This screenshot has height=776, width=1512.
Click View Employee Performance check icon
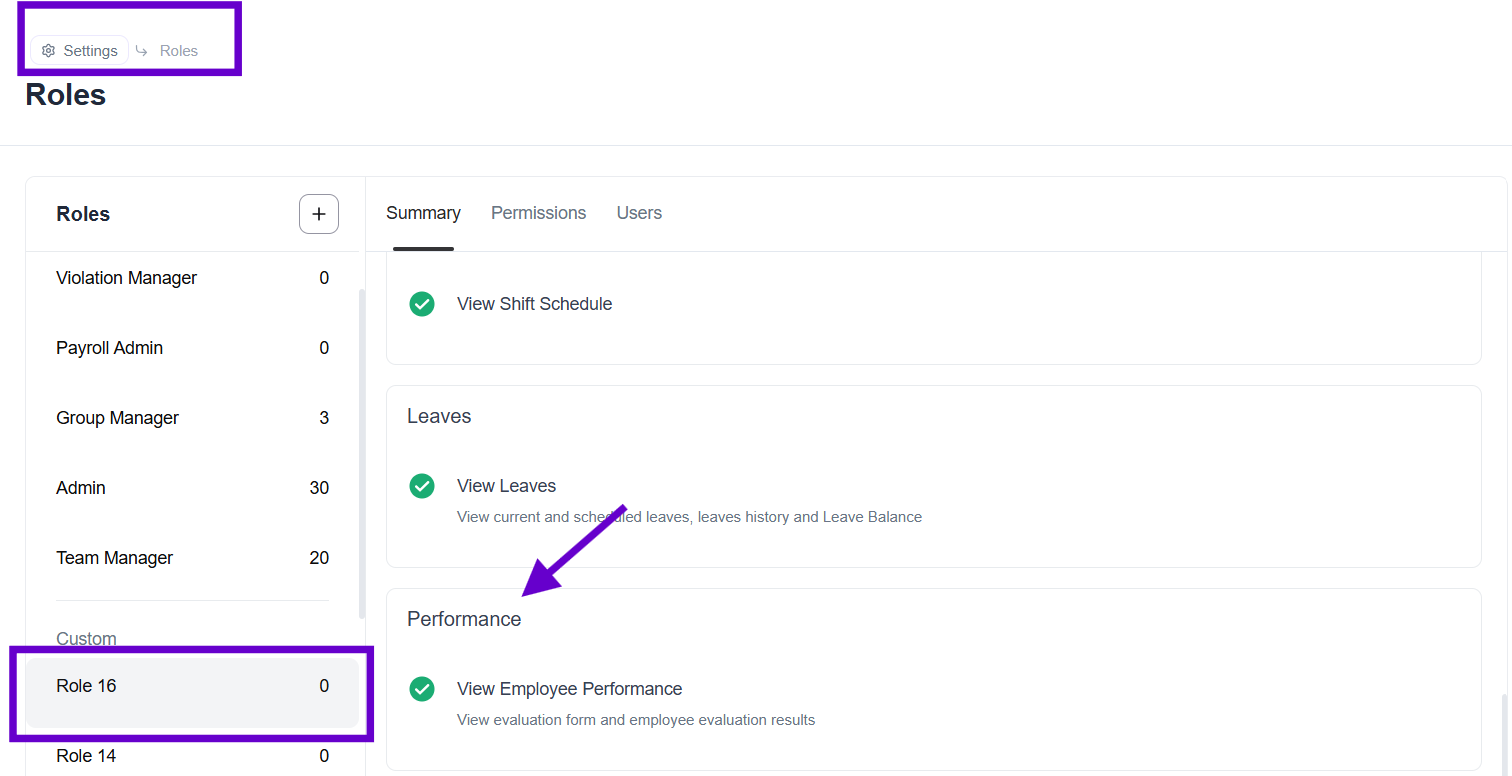[422, 689]
